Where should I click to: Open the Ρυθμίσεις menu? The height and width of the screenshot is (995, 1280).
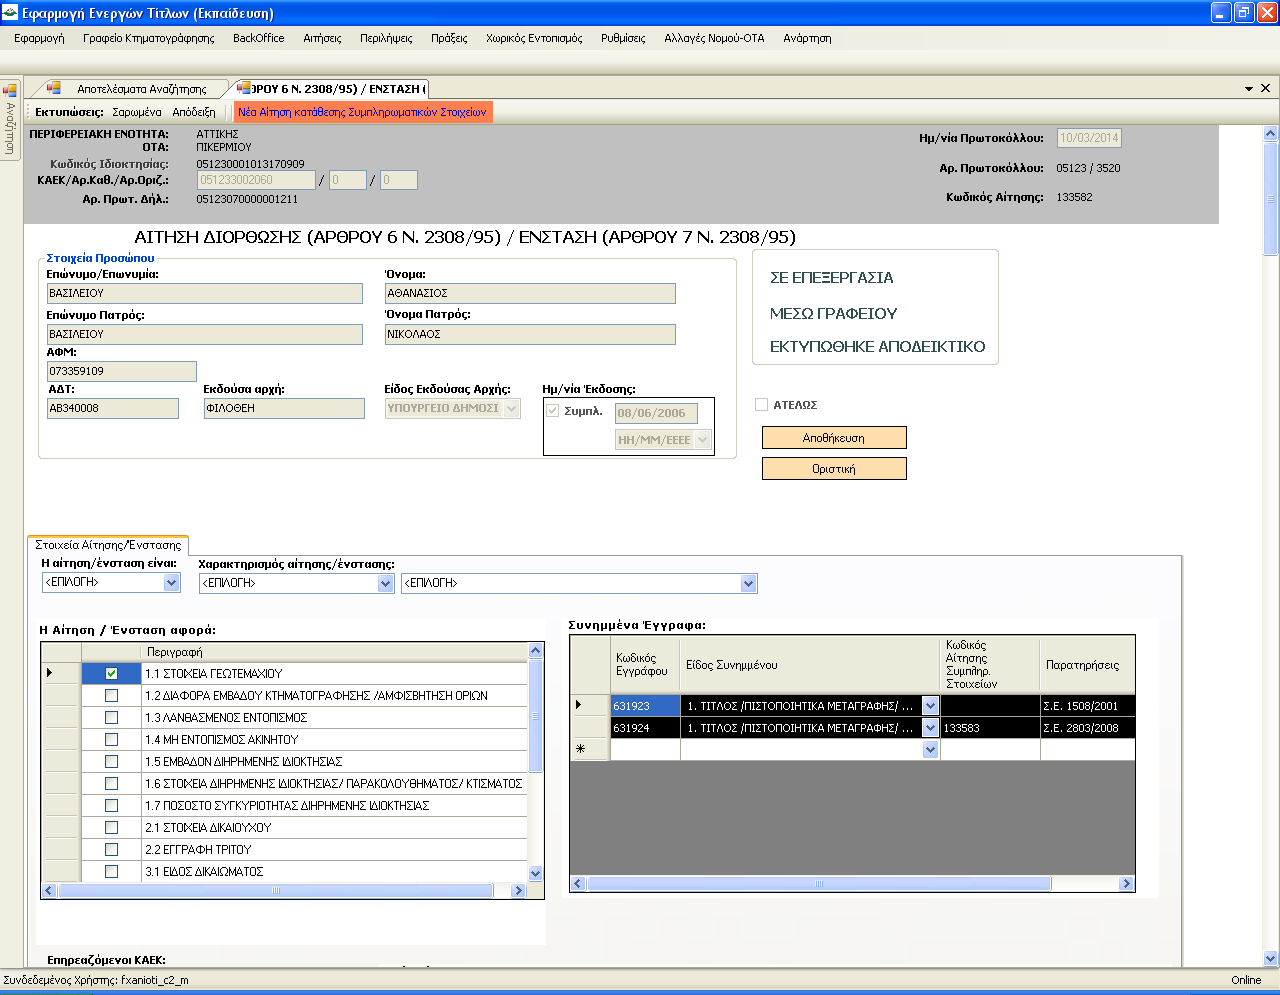(623, 38)
